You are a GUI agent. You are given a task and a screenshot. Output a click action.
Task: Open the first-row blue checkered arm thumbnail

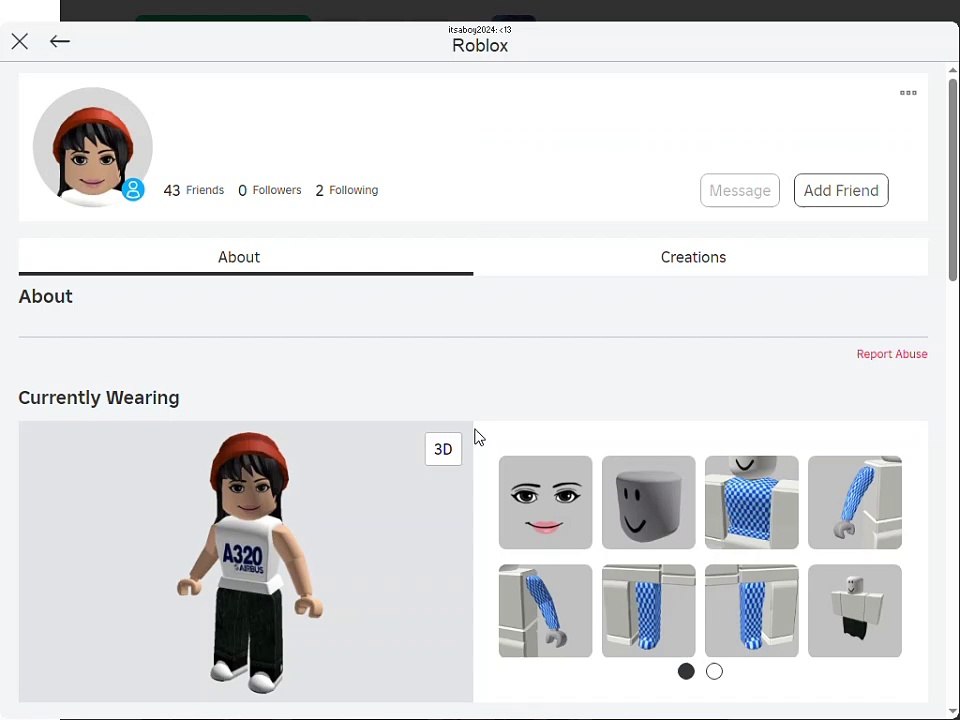855,502
